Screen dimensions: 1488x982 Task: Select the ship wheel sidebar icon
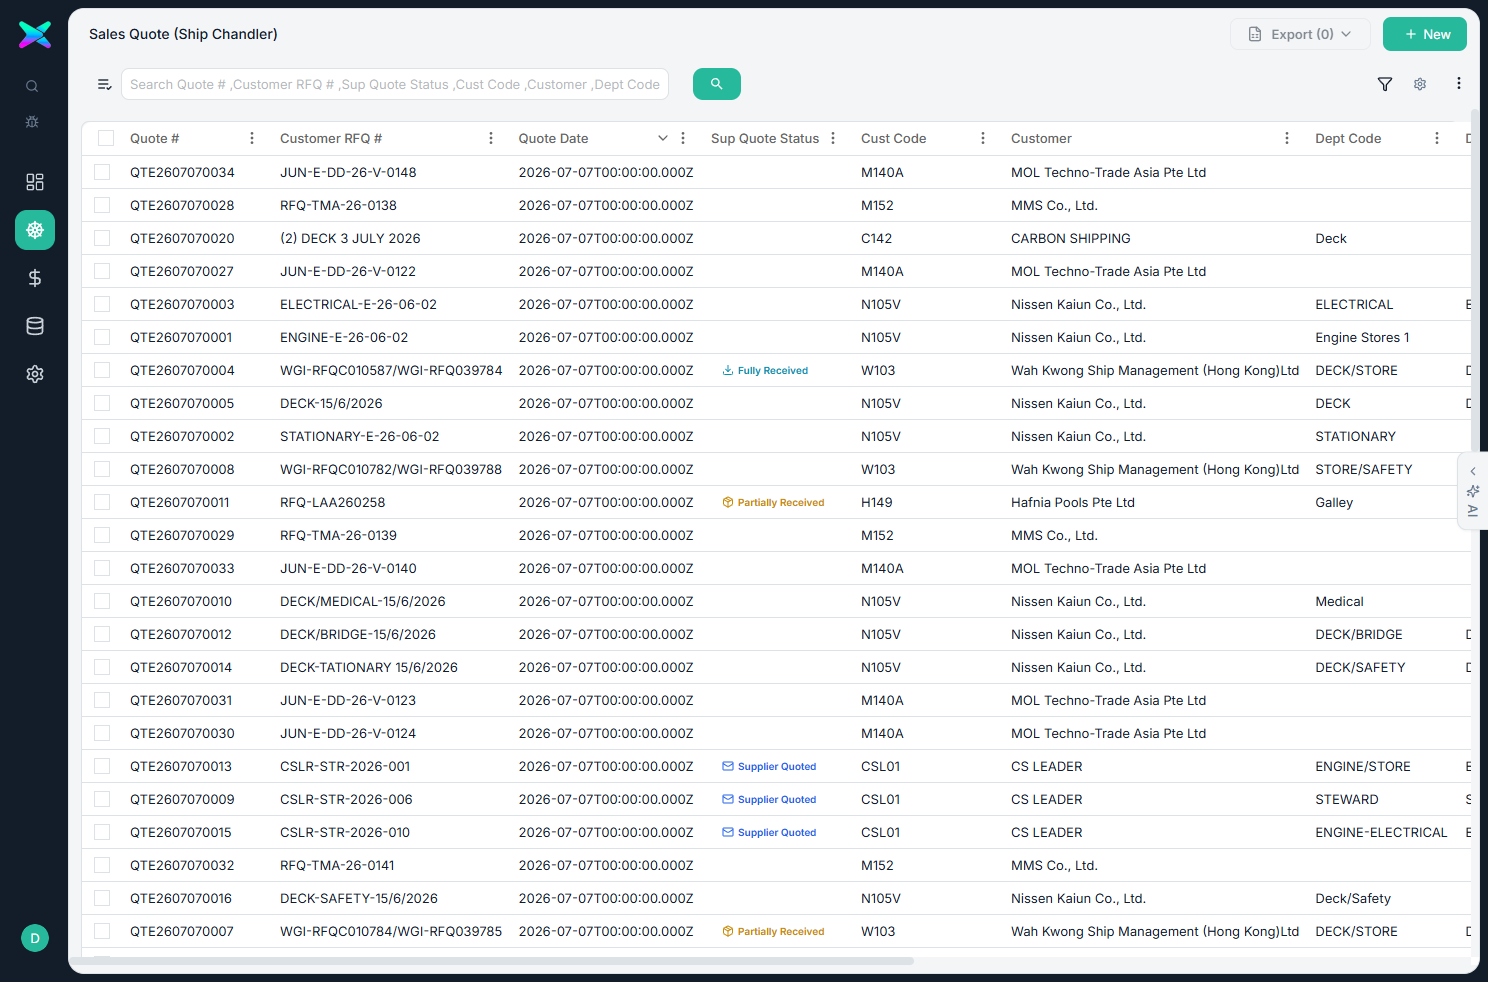35,230
